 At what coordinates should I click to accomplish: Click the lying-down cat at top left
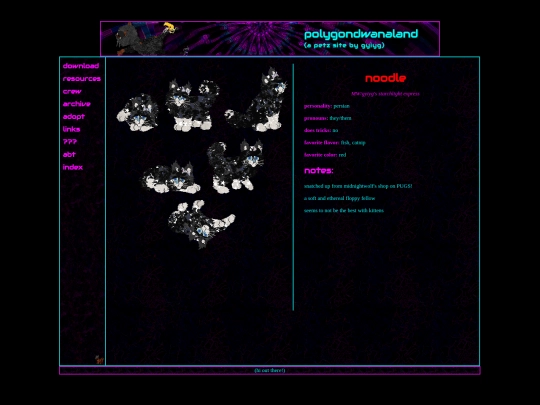click(138, 113)
